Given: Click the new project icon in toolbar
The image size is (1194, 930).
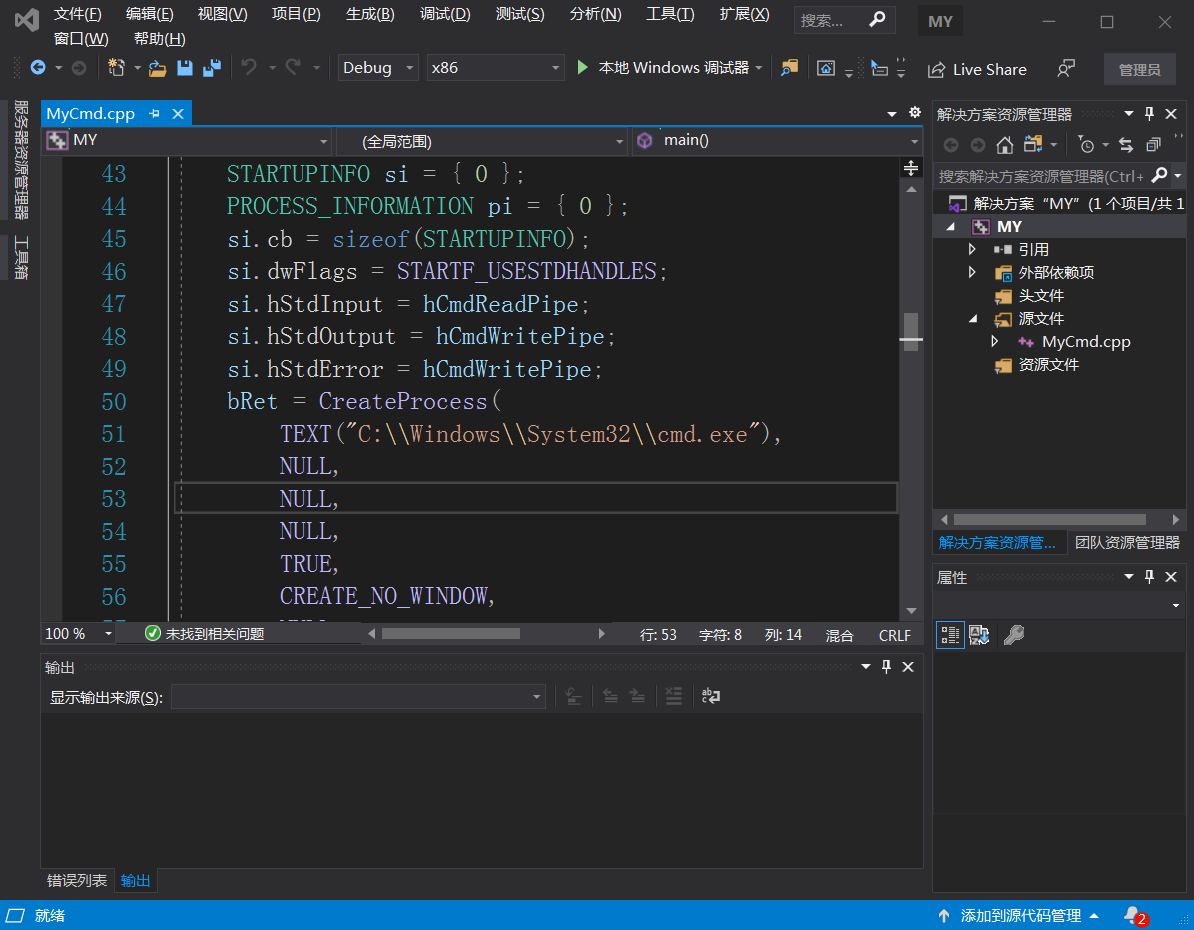Looking at the screenshot, I should (x=117, y=68).
